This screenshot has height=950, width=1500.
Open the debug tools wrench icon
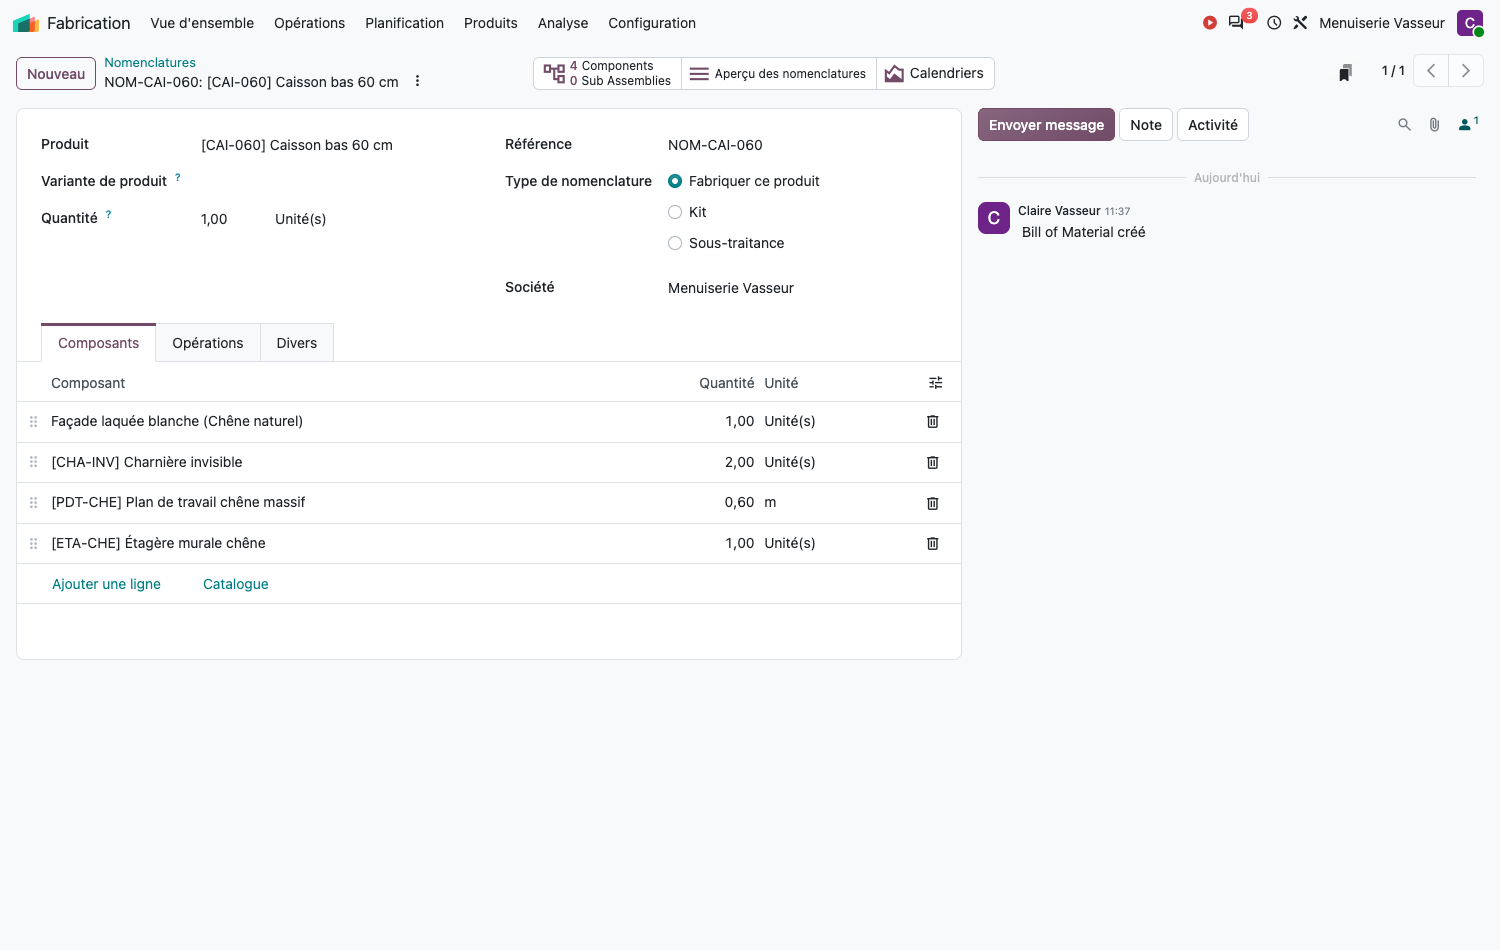tap(1300, 23)
